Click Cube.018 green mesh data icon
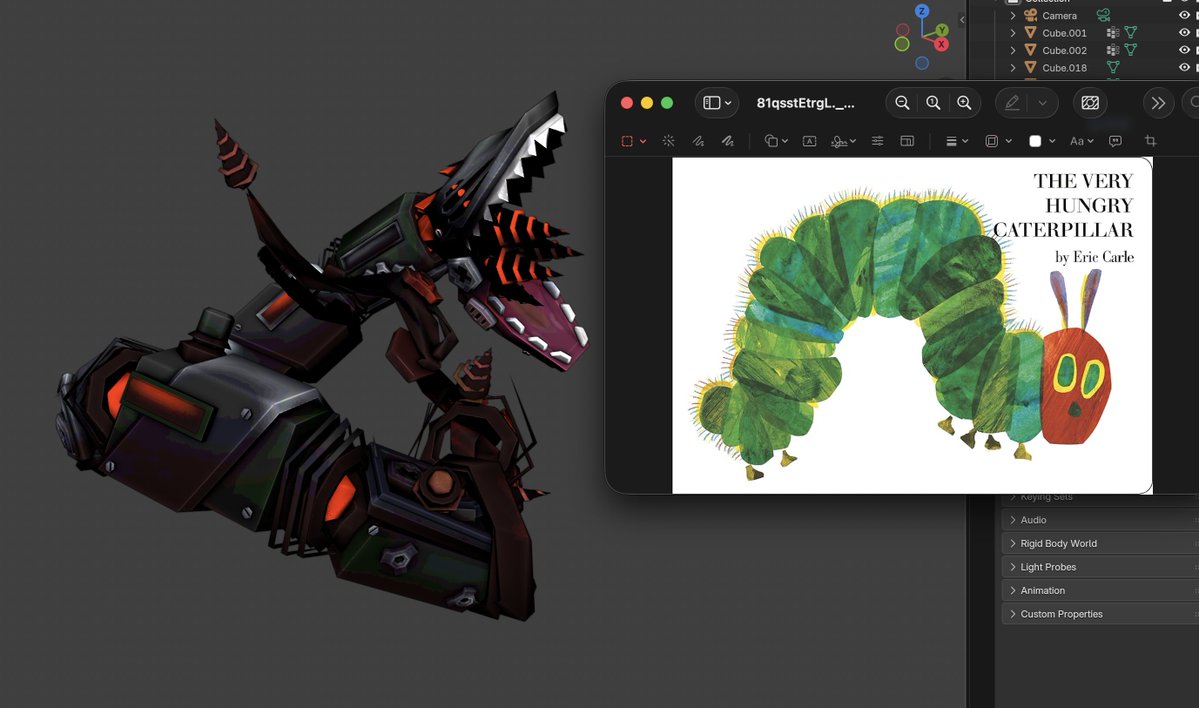The width and height of the screenshot is (1199, 708). tap(1113, 68)
